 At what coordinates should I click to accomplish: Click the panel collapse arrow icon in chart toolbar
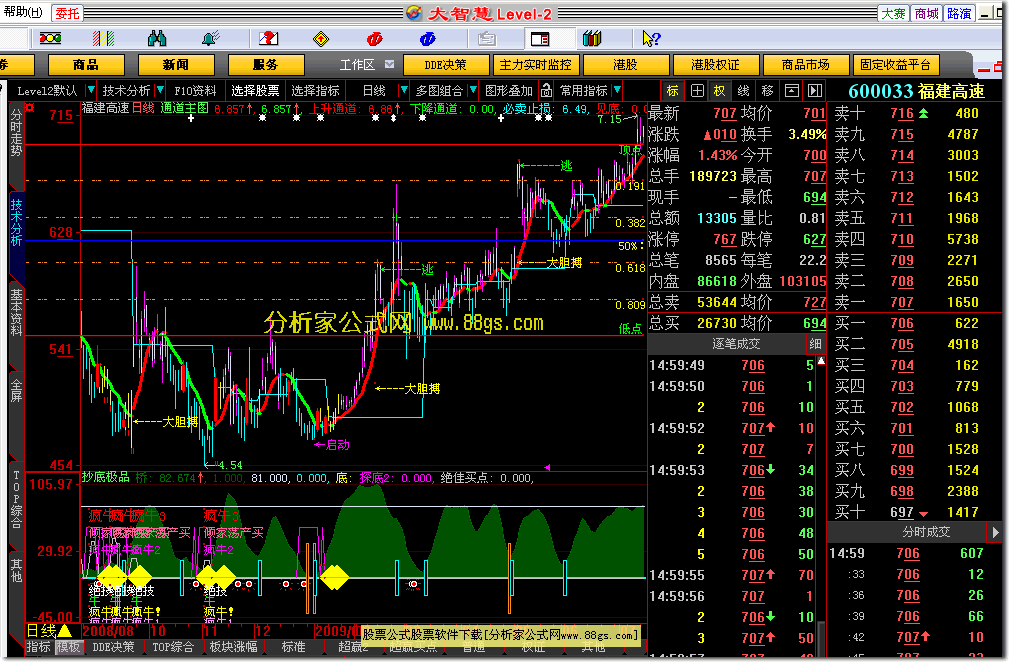(815, 91)
